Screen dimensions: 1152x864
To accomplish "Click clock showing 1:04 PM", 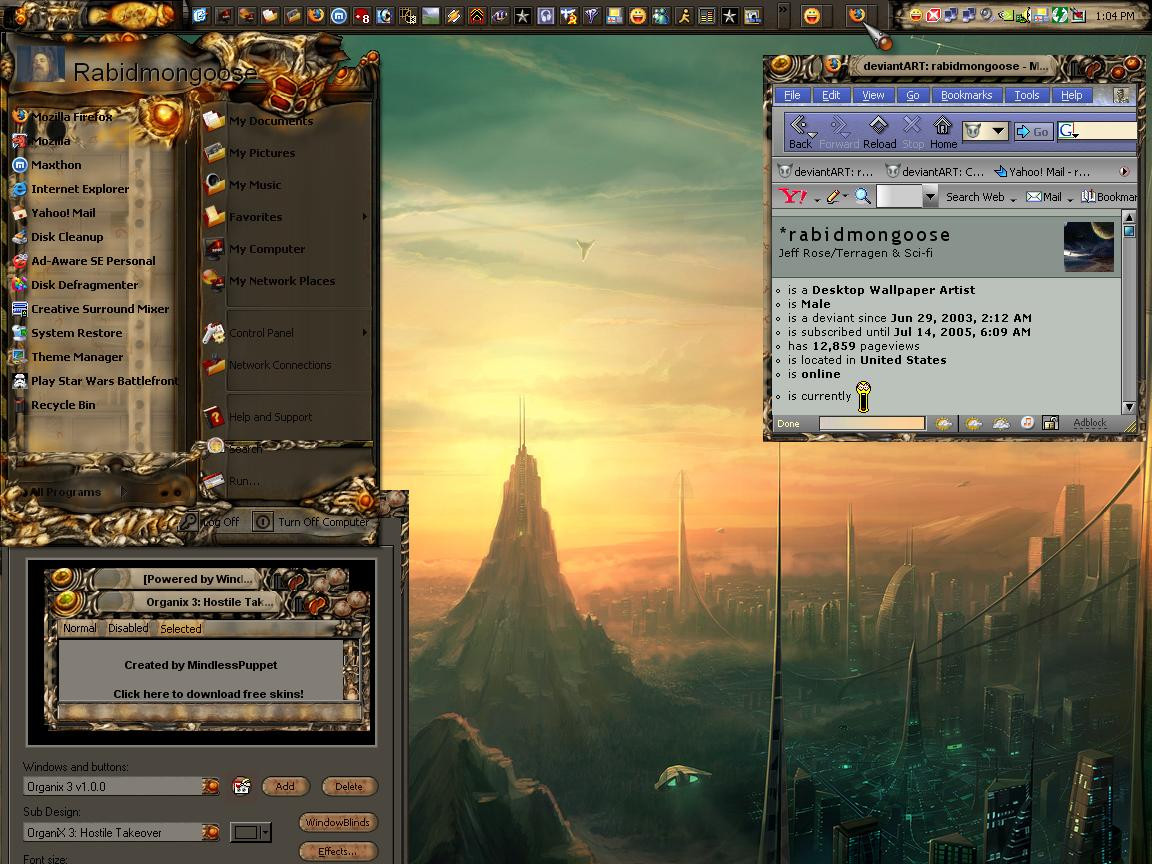I will [x=1114, y=15].
